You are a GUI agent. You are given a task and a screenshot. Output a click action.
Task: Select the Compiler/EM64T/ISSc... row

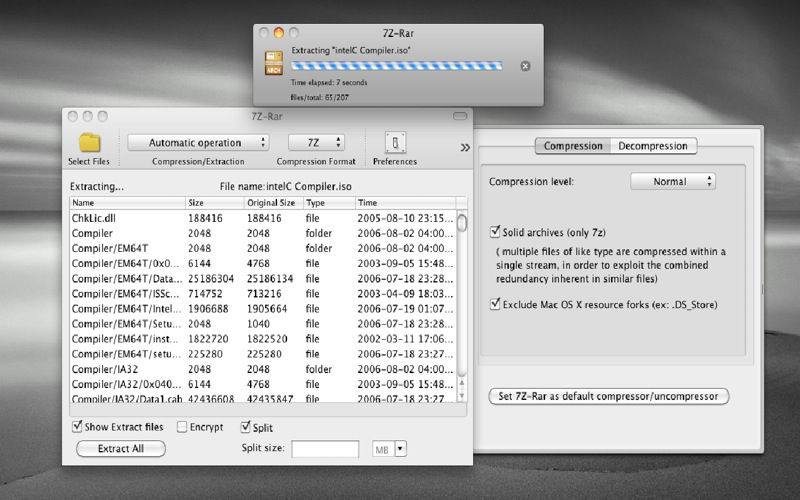(x=263, y=294)
